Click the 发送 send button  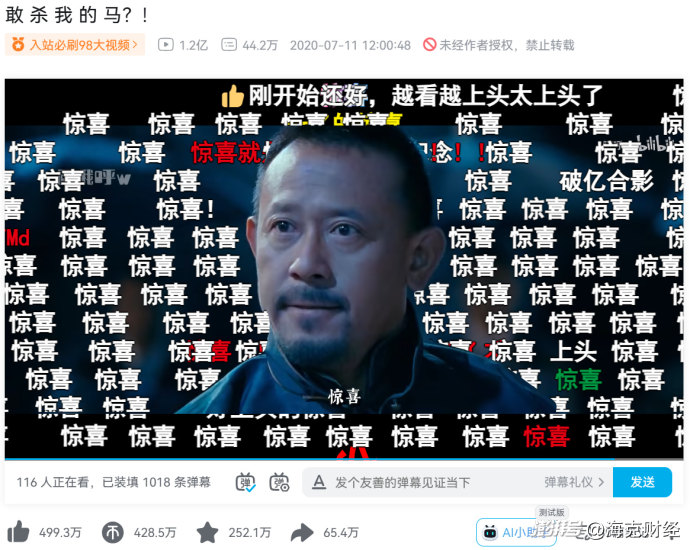[642, 482]
